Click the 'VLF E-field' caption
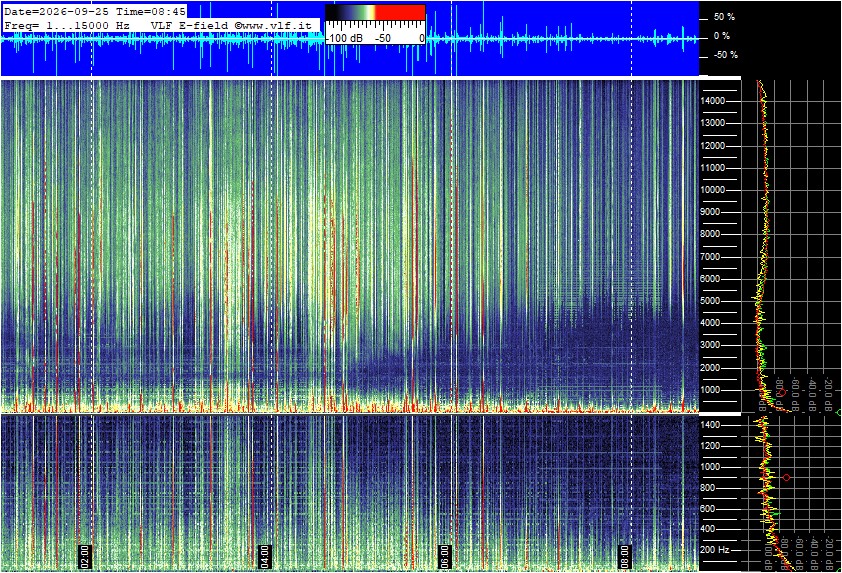842x573 pixels. [190, 25]
